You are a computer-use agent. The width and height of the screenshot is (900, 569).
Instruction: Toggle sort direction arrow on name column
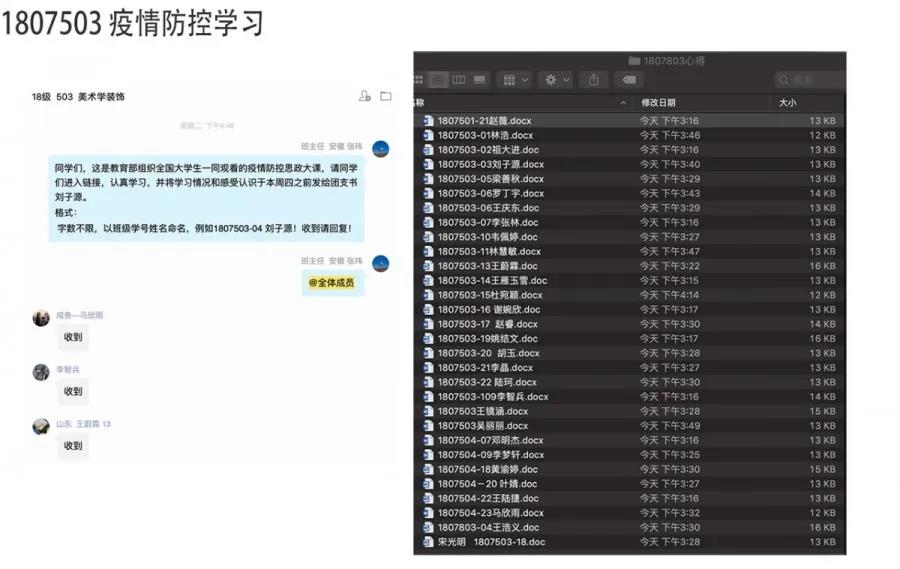coord(622,103)
